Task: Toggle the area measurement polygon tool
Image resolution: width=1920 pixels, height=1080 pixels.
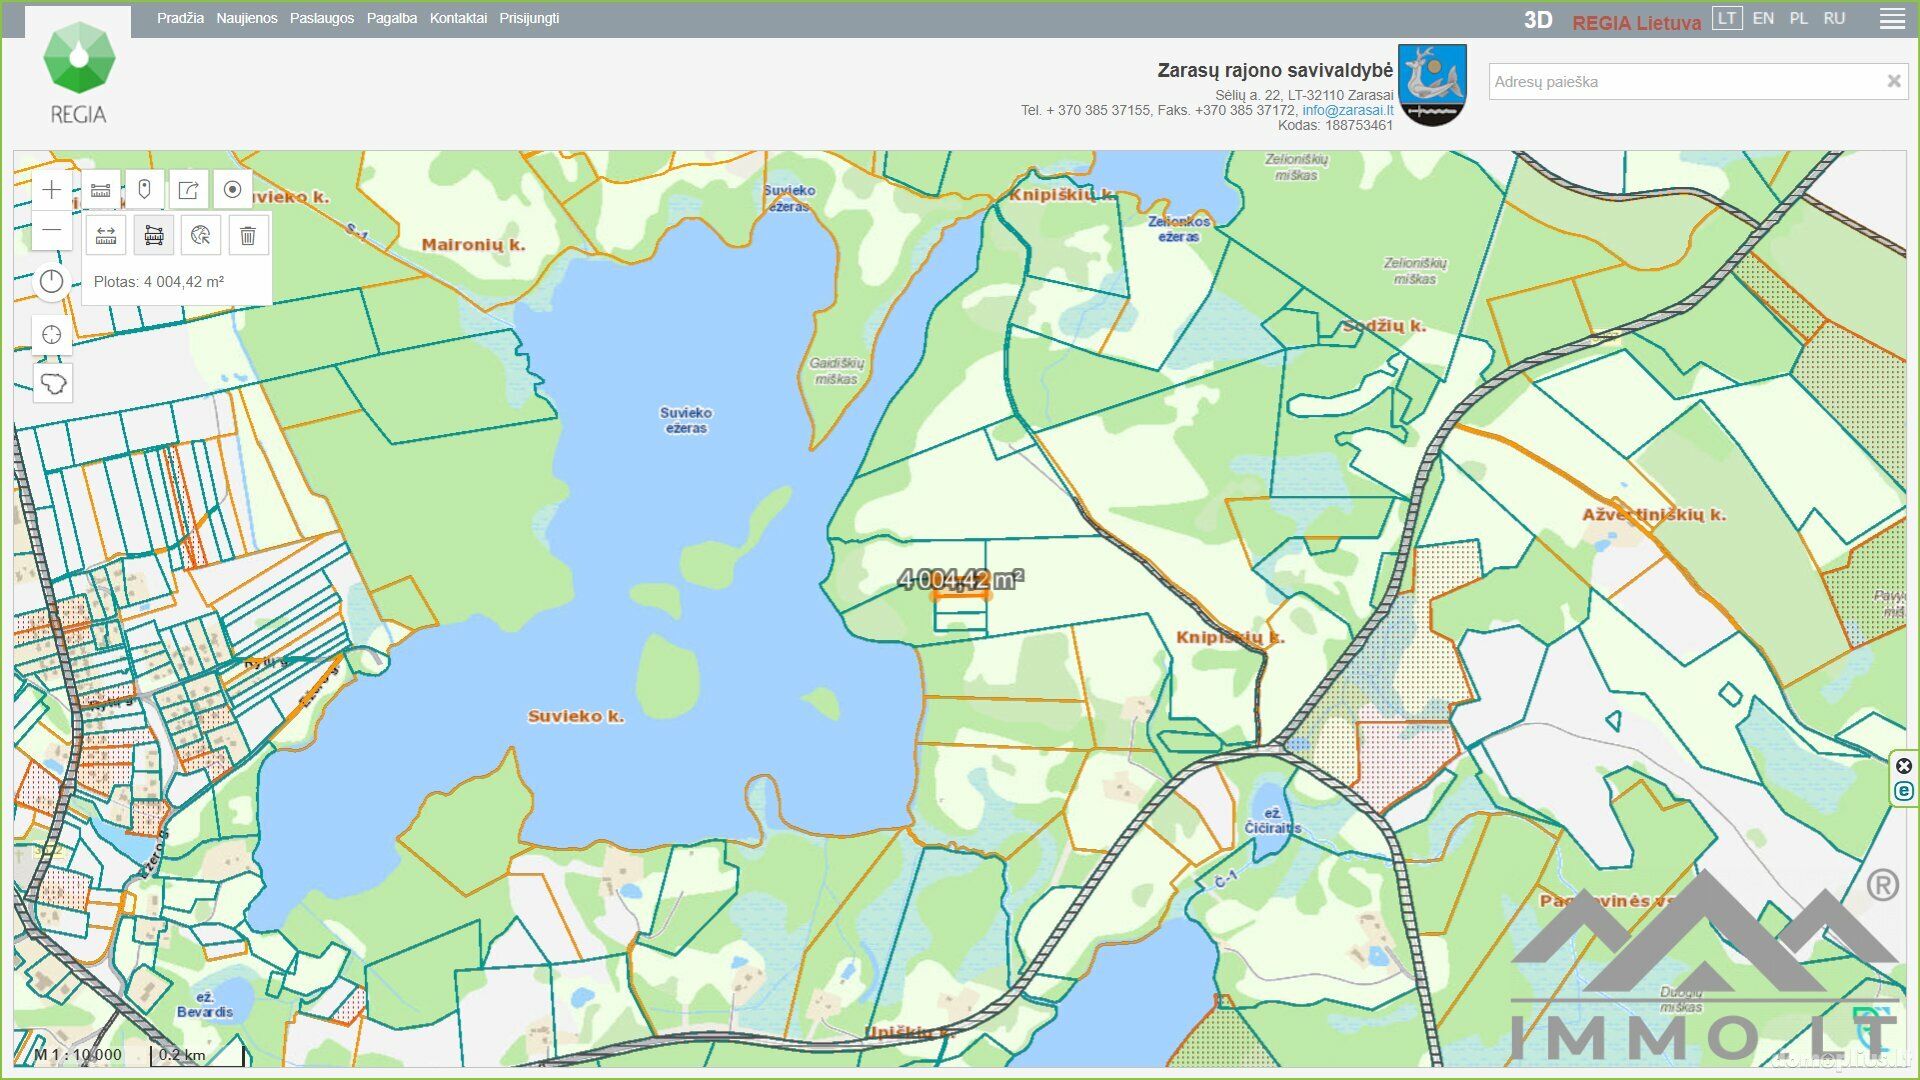Action: [x=154, y=236]
